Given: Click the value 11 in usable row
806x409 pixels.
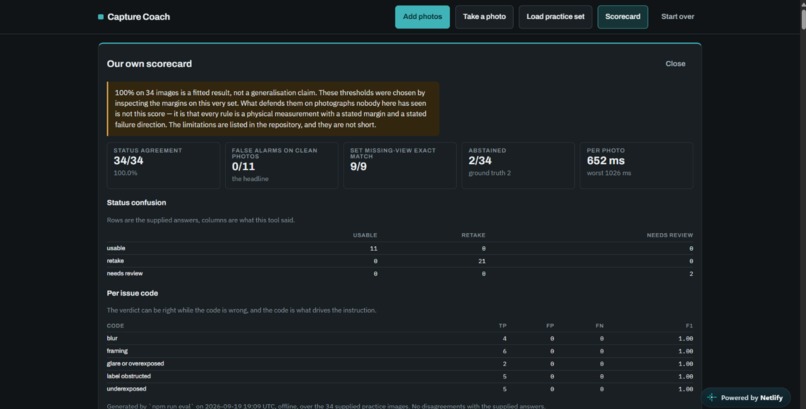Looking at the screenshot, I should click(374, 249).
